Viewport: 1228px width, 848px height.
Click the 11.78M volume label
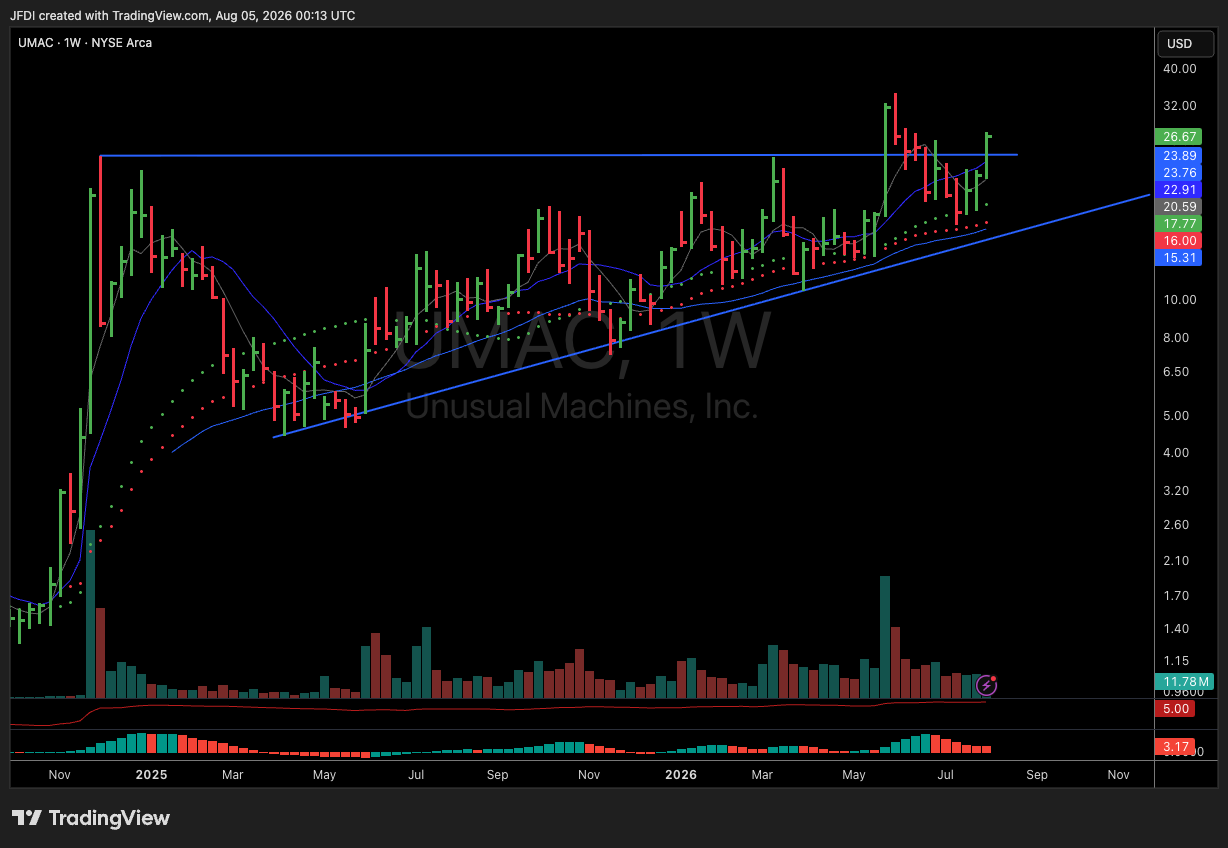point(1186,682)
